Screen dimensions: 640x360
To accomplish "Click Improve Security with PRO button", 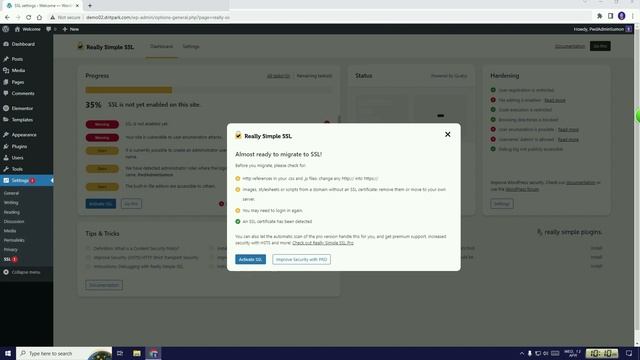I will click(301, 259).
